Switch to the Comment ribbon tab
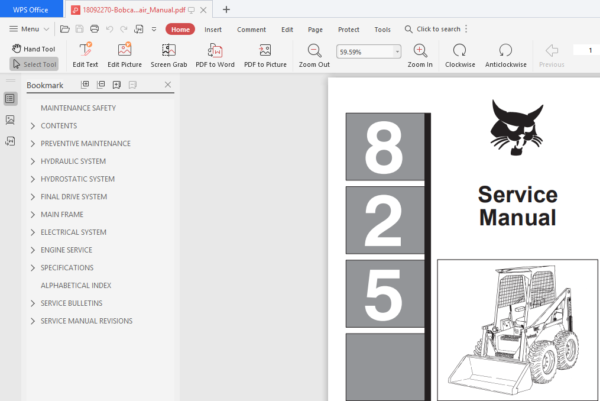 [251, 29]
